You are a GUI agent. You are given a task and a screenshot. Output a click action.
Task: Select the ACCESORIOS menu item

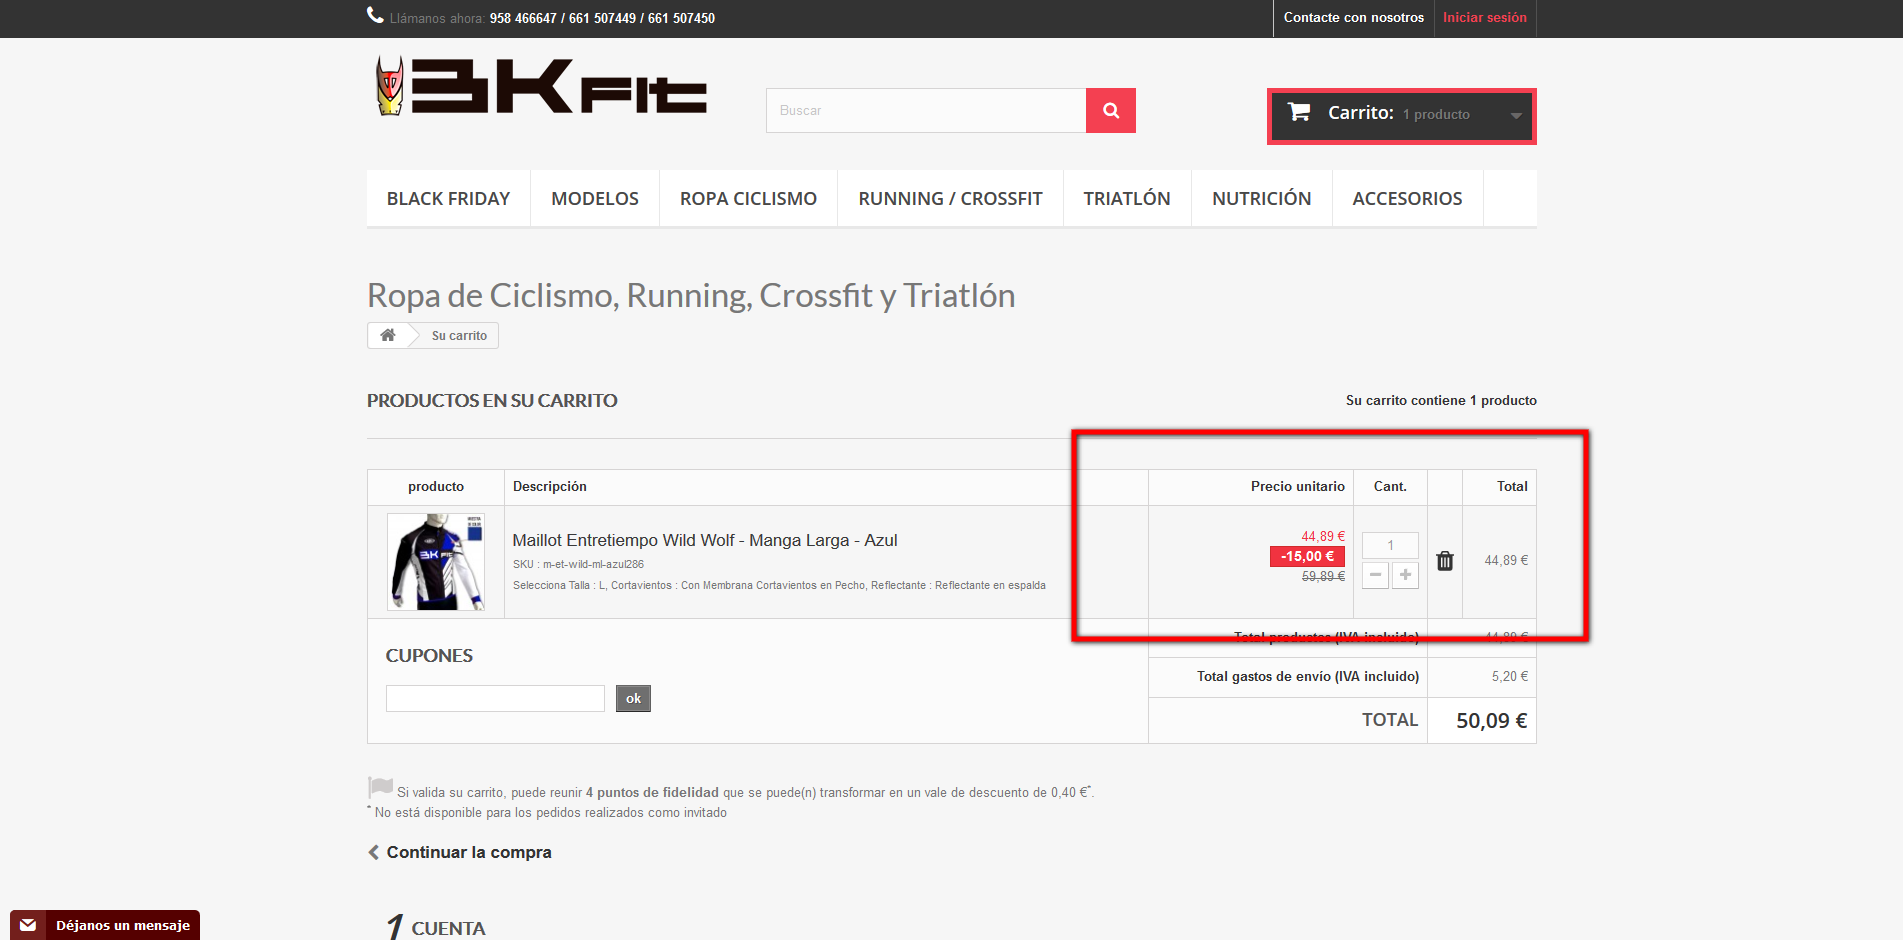click(x=1407, y=199)
